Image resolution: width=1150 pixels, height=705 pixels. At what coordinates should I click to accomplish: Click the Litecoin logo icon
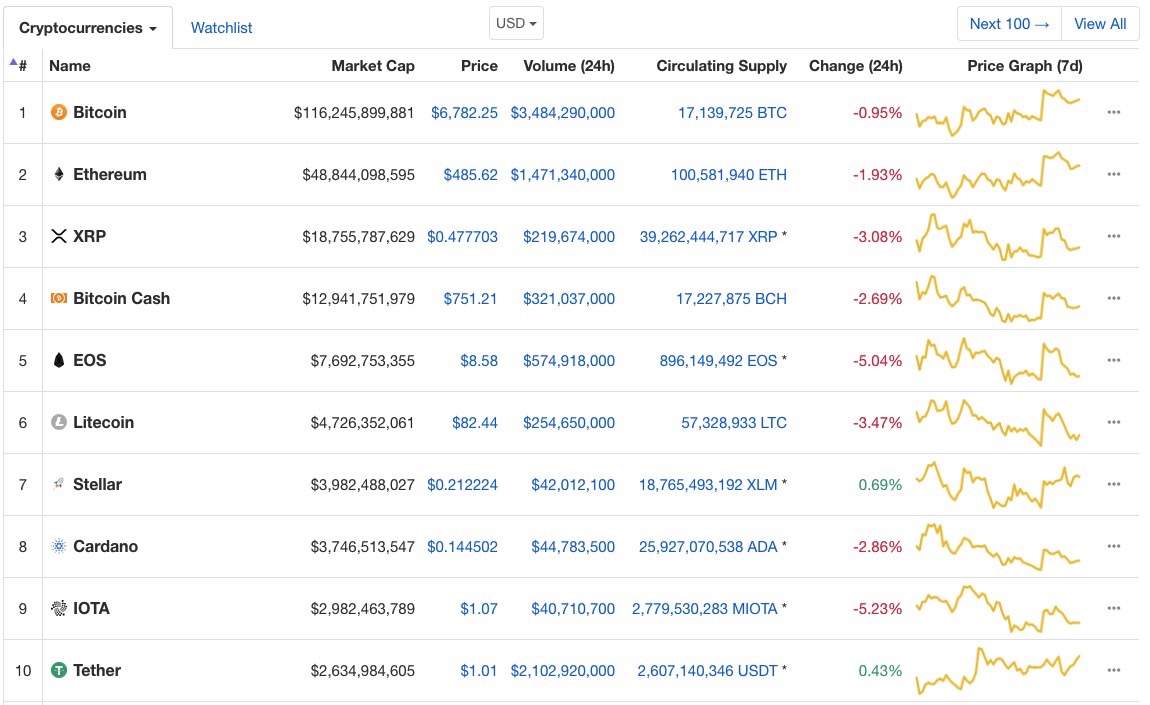[x=59, y=422]
